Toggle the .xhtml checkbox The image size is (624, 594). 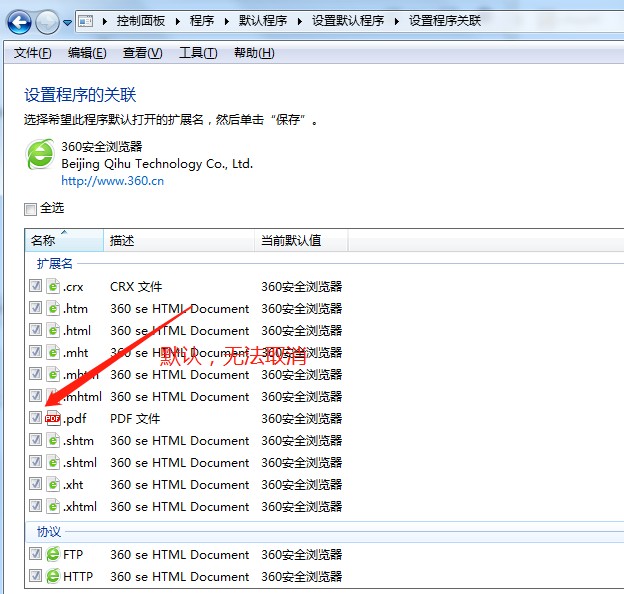point(35,505)
